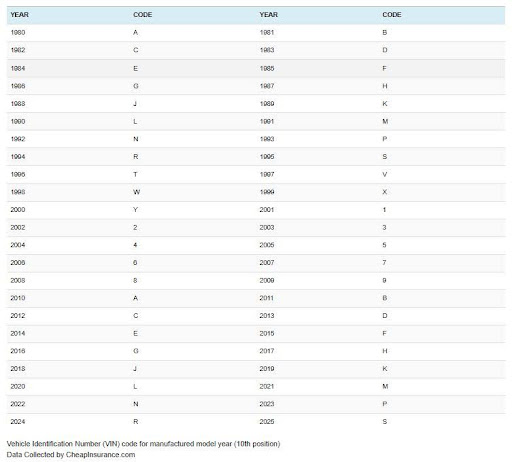Select the year 2004 cell
Viewport: 512px width, 462px height.
(x=18, y=245)
